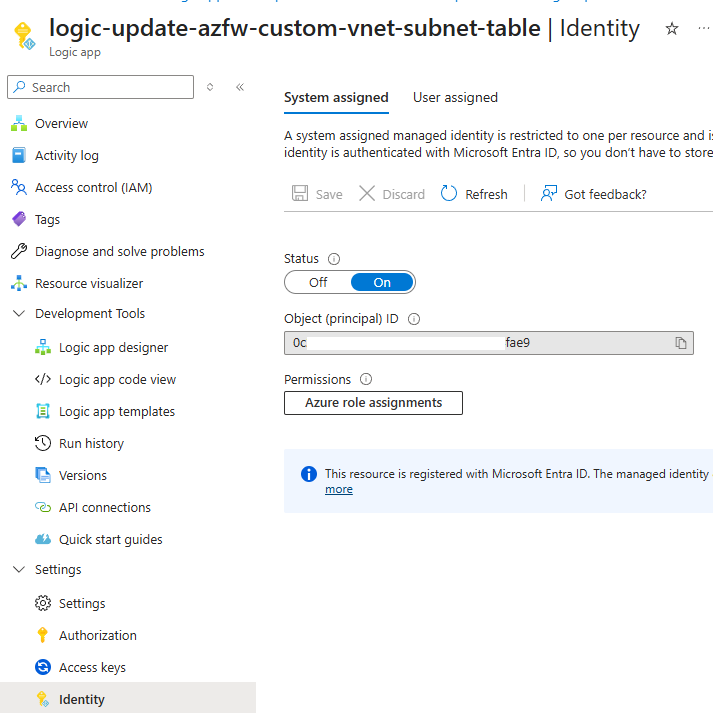
Task: Collapse the Development Tools section
Action: 18,313
